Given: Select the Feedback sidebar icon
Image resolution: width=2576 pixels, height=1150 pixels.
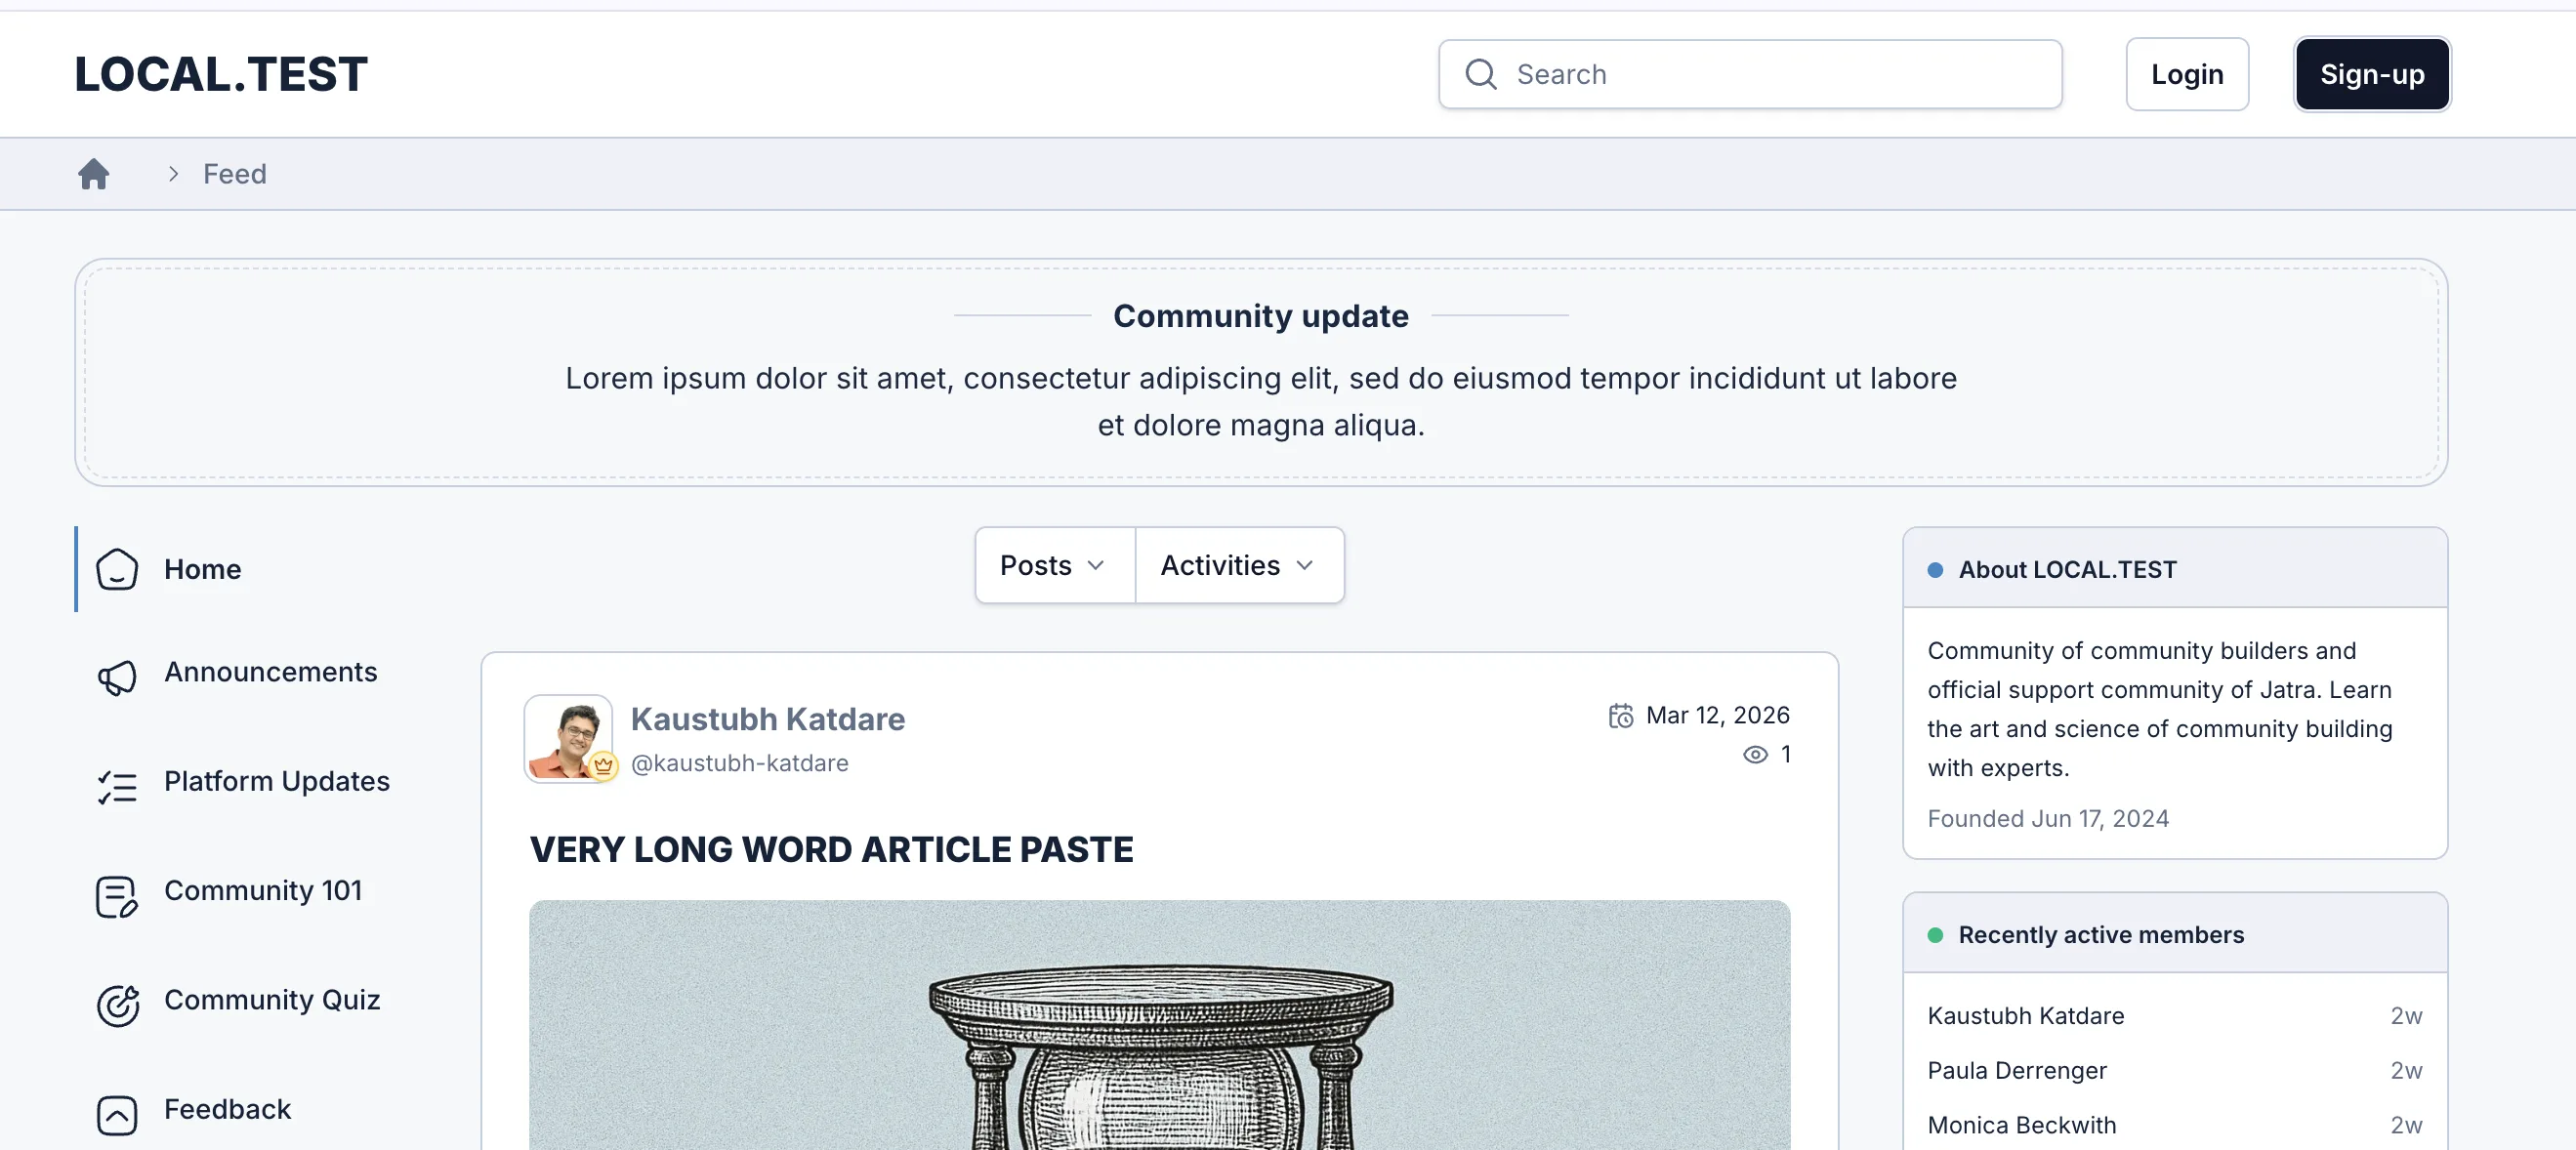Looking at the screenshot, I should pos(116,1115).
